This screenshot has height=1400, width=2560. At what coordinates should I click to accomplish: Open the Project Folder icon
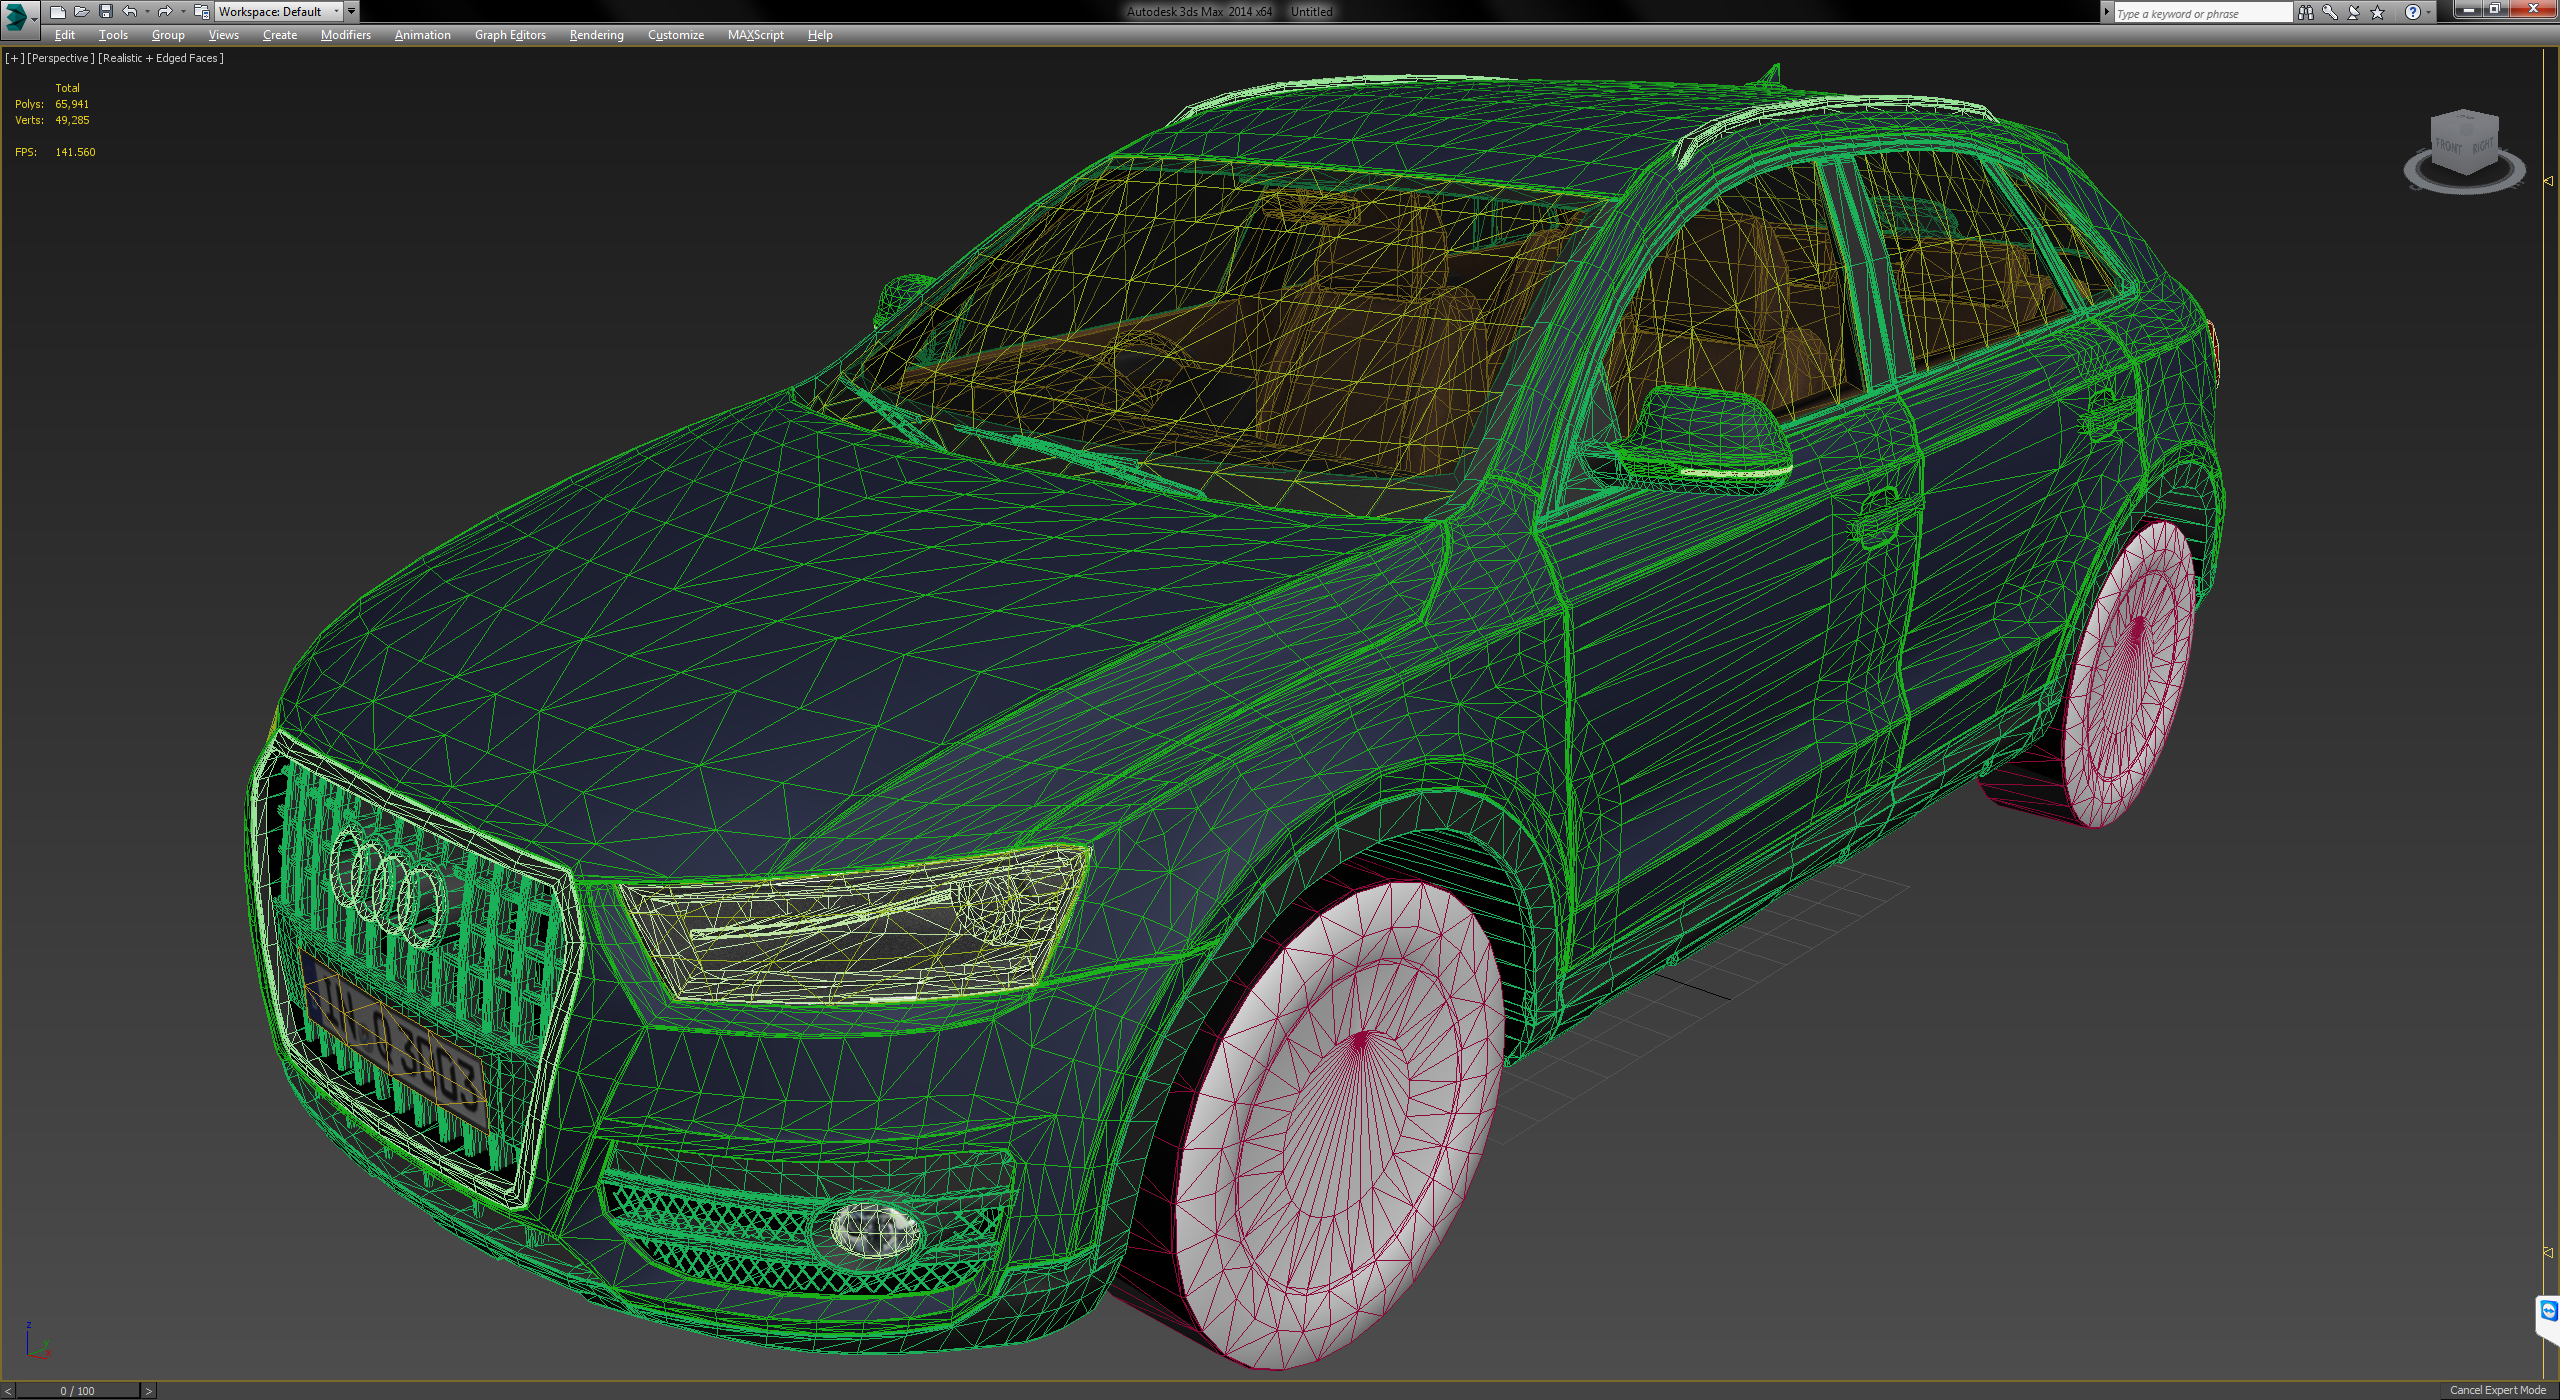[203, 11]
